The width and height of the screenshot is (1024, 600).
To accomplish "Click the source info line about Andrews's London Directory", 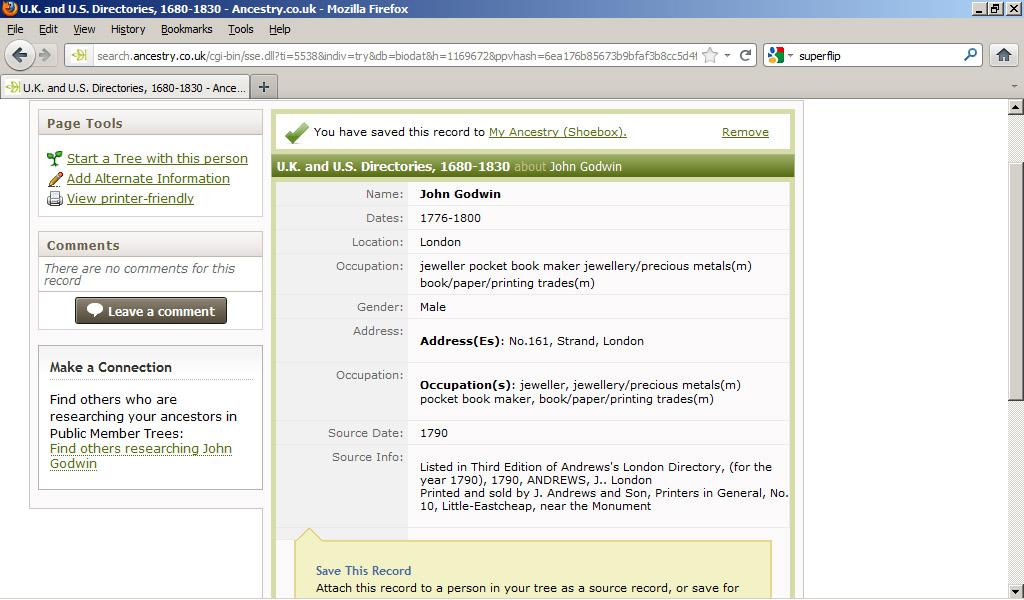I will pos(596,473).
